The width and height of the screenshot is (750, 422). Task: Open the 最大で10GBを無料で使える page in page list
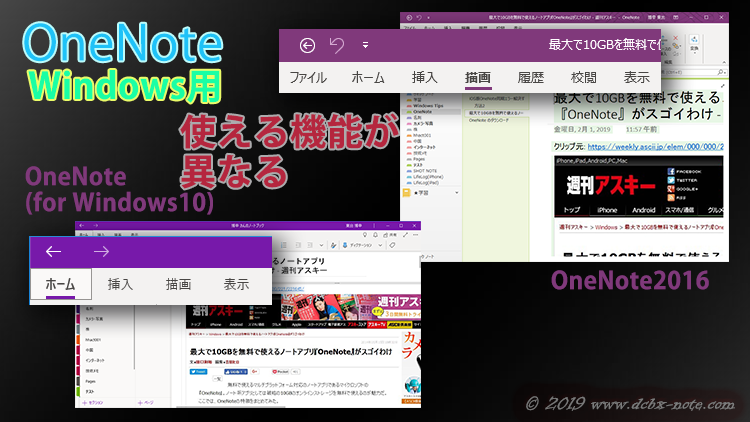[x=496, y=113]
